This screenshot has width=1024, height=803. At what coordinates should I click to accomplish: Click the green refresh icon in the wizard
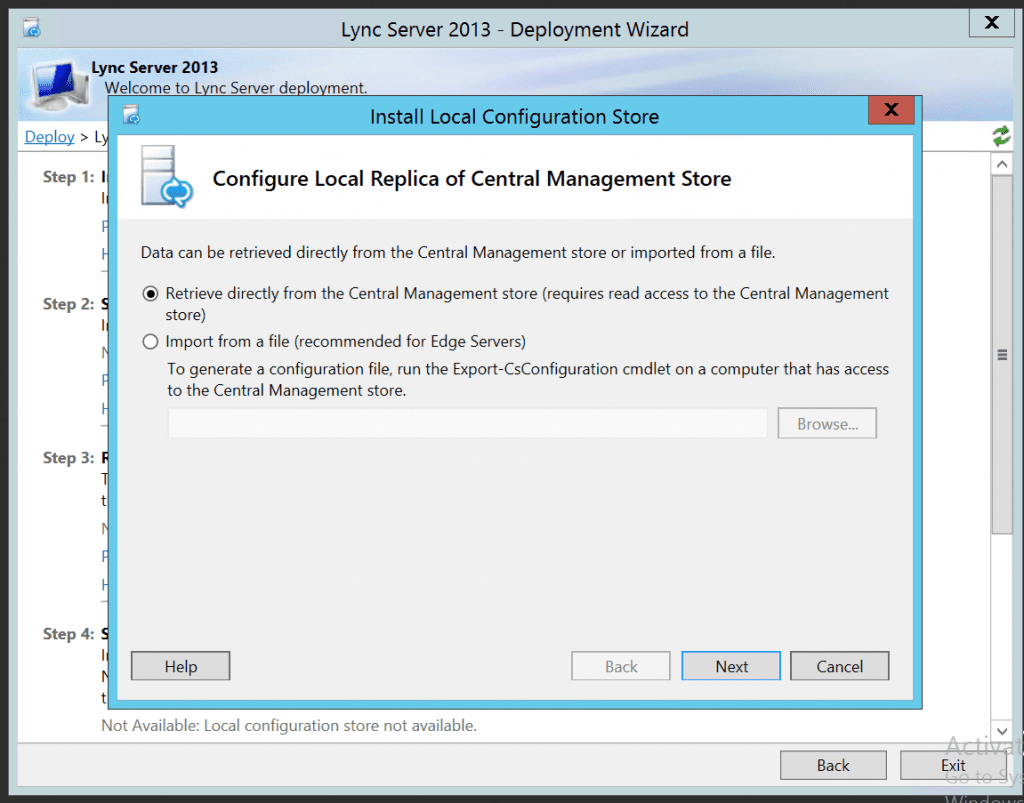pos(1001,136)
